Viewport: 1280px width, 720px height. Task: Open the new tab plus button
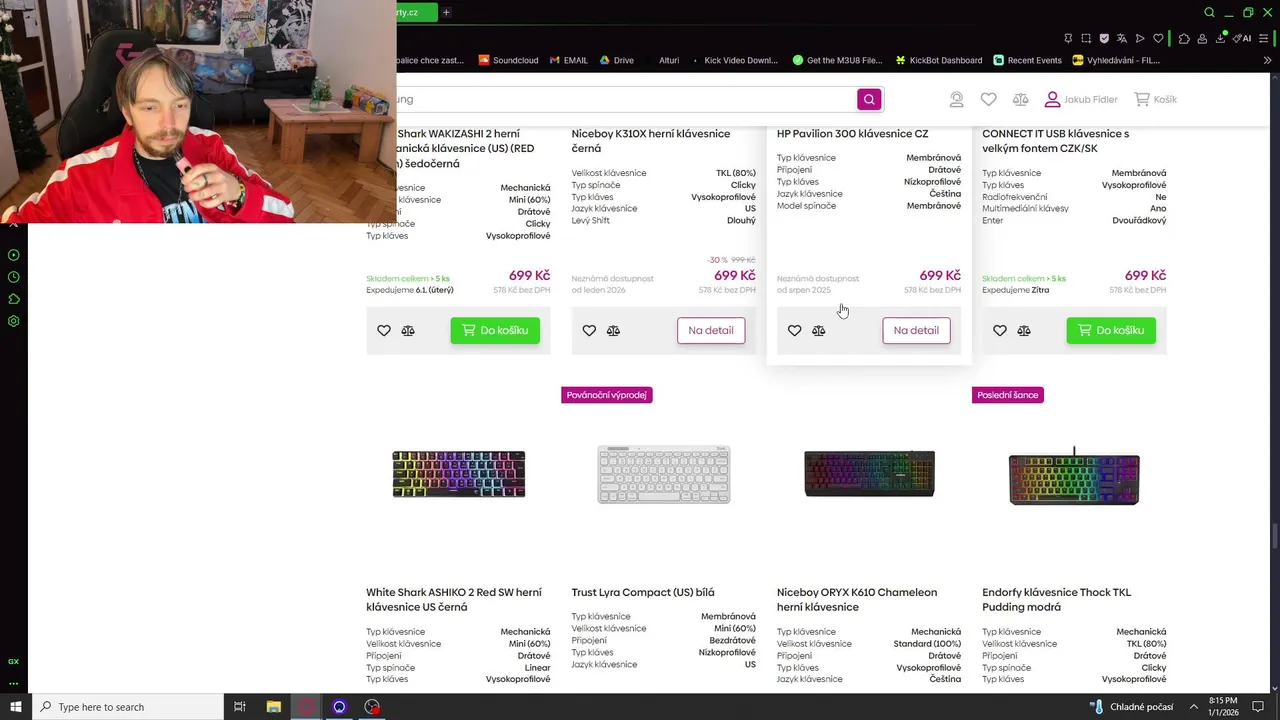pyautogui.click(x=446, y=12)
